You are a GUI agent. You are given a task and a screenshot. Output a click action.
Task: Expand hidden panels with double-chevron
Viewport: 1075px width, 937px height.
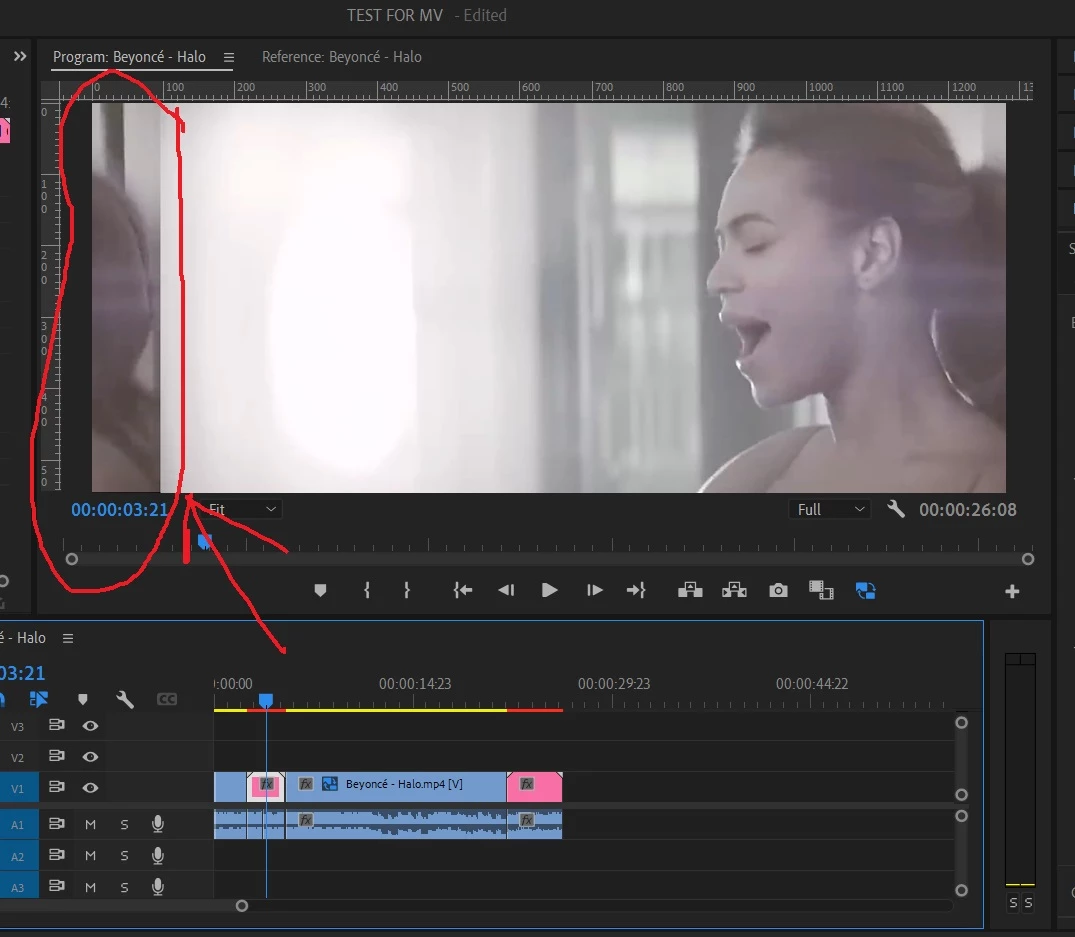(20, 56)
